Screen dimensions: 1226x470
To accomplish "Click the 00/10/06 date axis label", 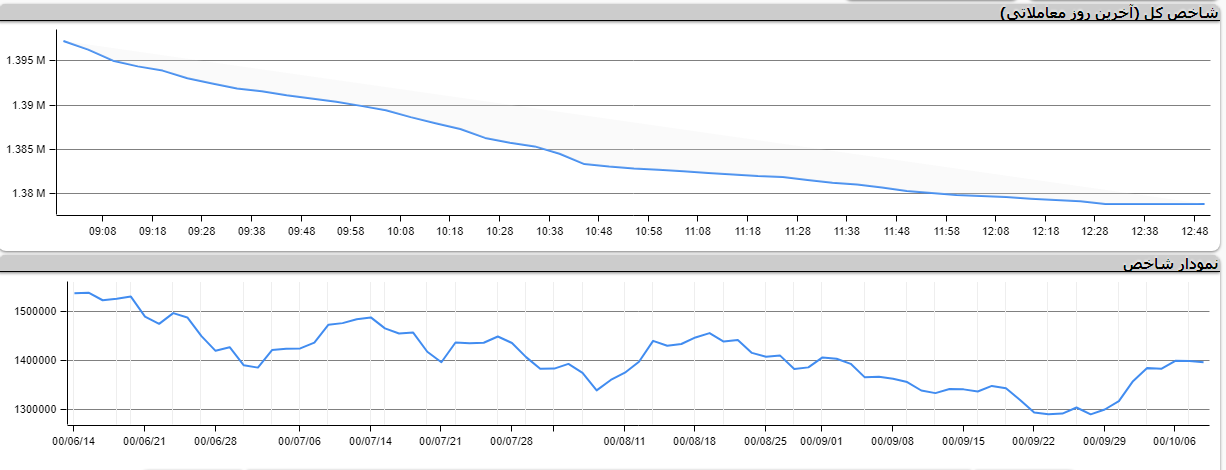I will tap(1175, 439).
